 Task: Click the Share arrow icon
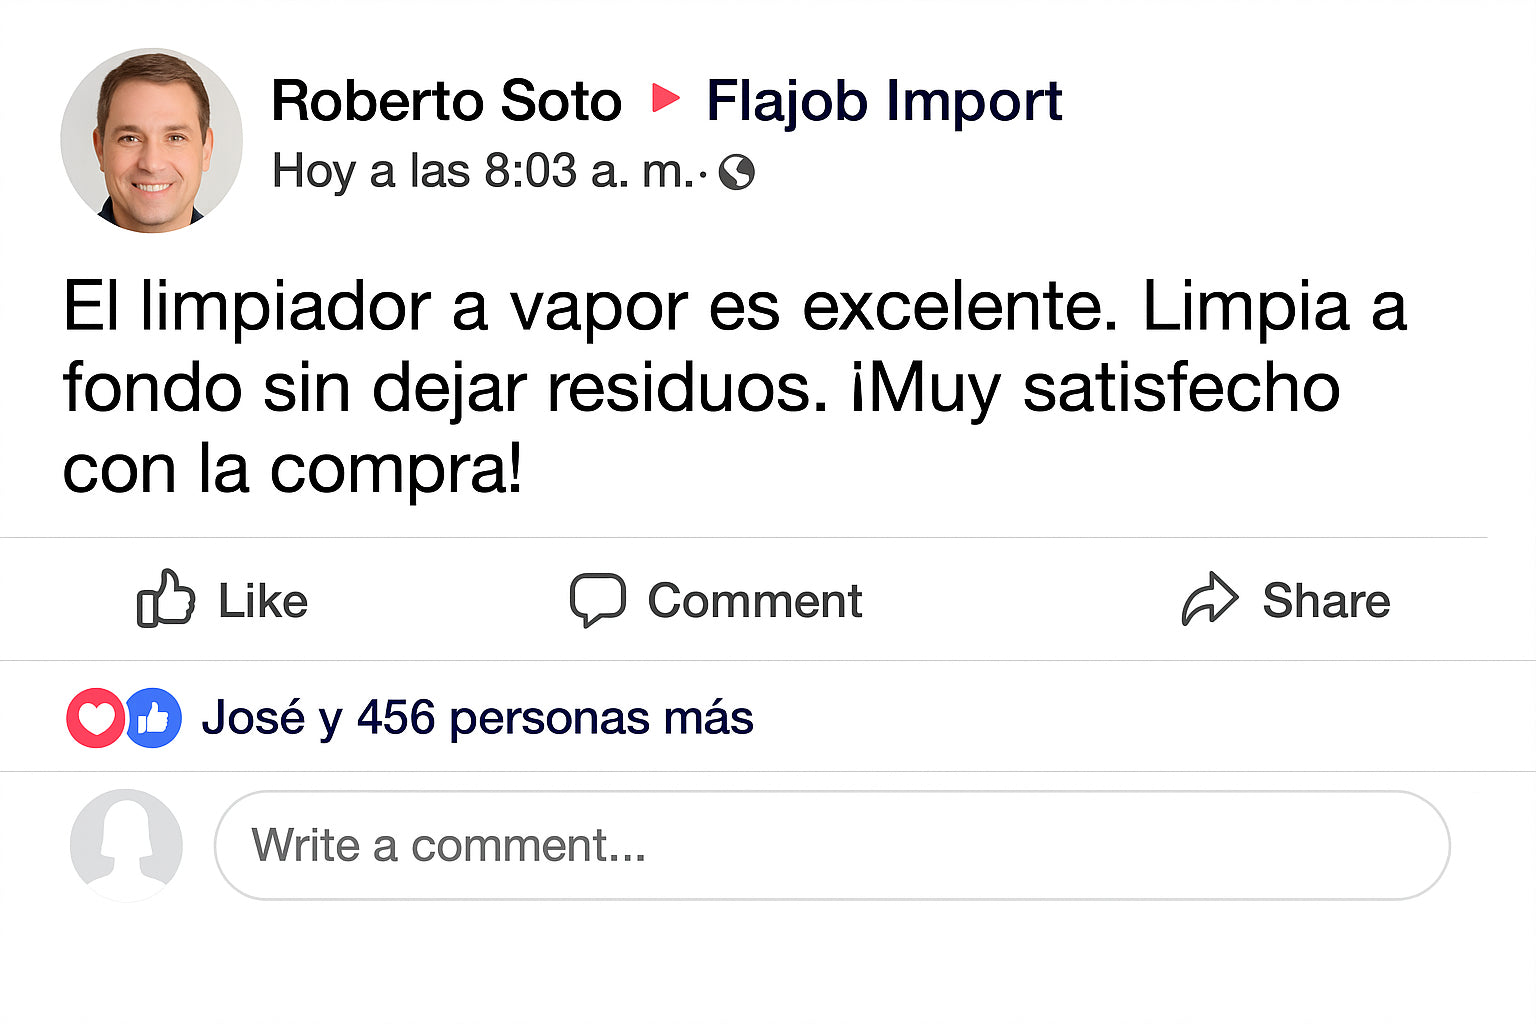pos(1210,599)
